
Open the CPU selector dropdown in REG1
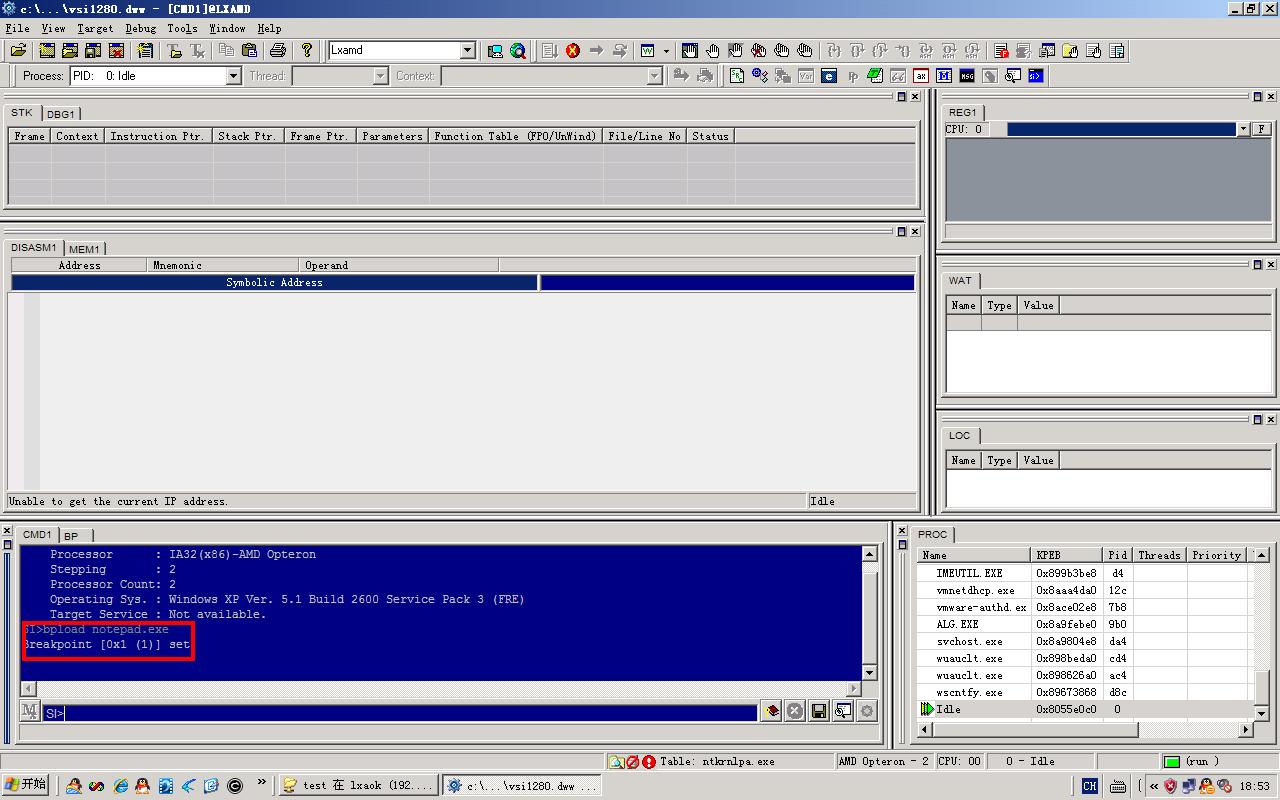[x=1243, y=129]
